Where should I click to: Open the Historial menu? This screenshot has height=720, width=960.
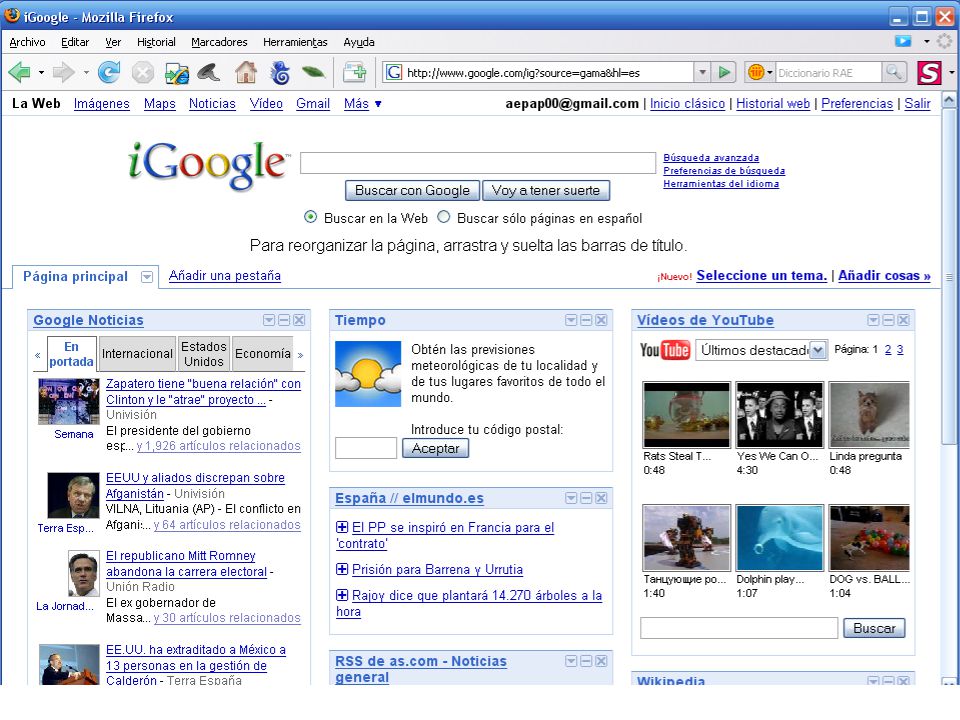(156, 42)
